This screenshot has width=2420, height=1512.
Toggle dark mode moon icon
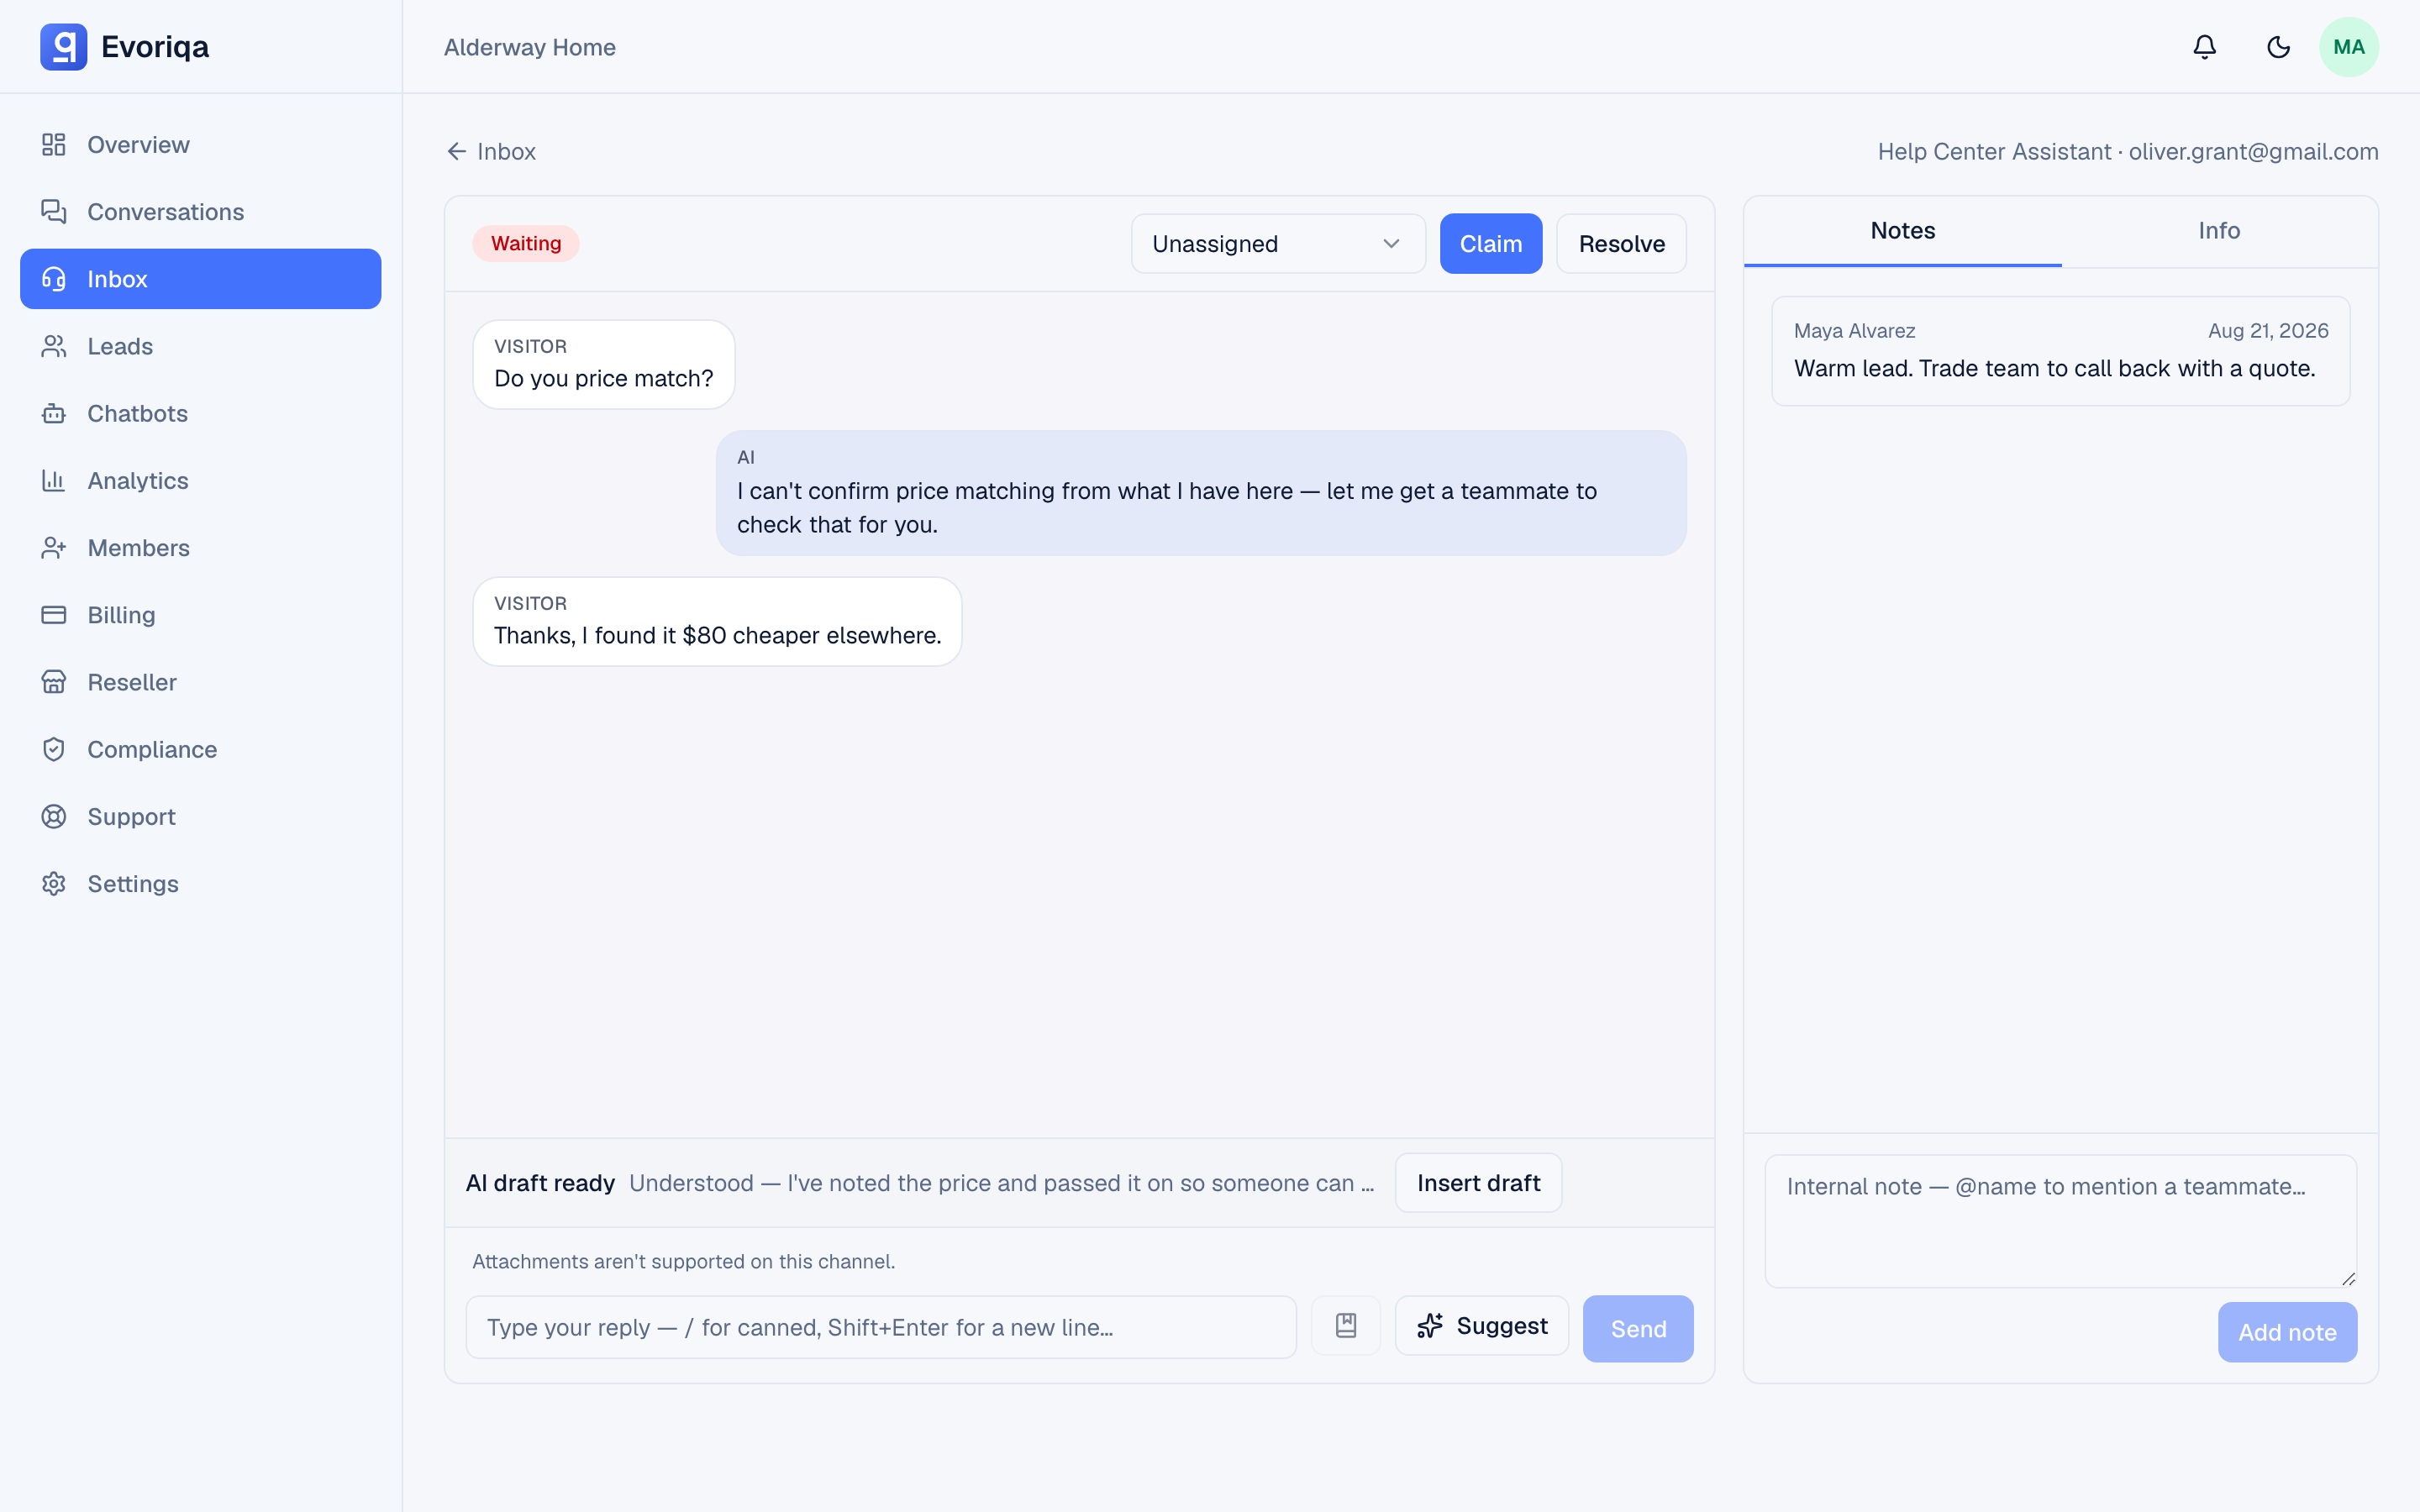pyautogui.click(x=2278, y=47)
